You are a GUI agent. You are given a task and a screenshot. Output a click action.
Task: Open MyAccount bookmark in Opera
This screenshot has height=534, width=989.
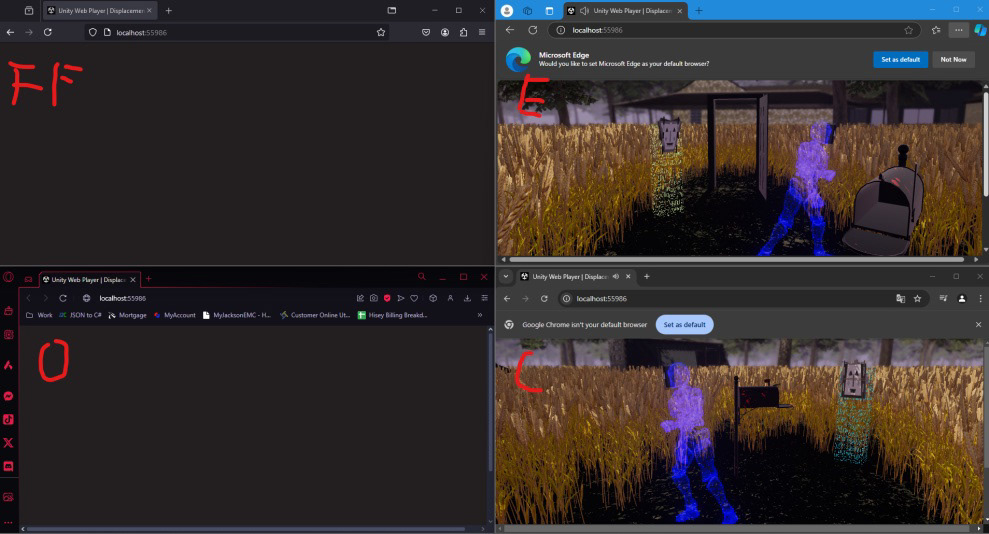(x=175, y=315)
